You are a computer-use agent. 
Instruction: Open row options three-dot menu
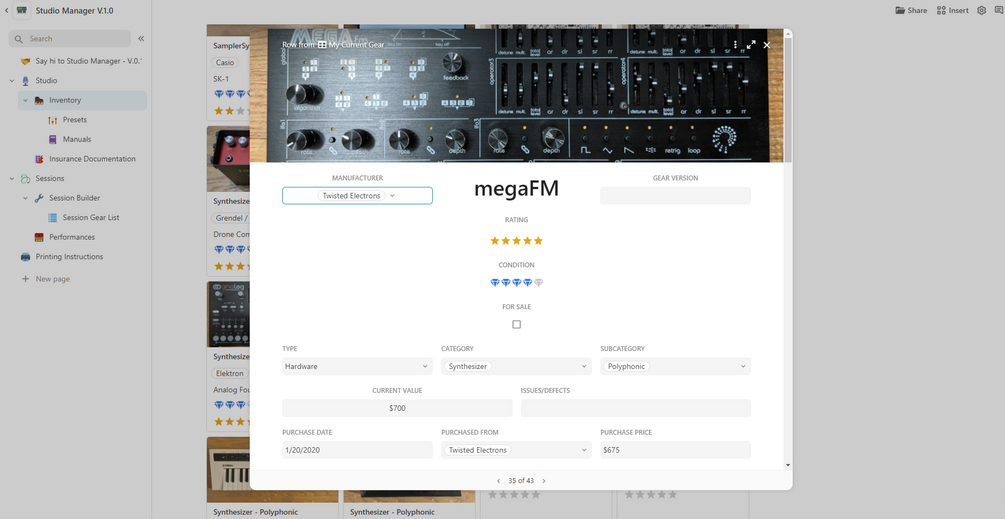[735, 45]
